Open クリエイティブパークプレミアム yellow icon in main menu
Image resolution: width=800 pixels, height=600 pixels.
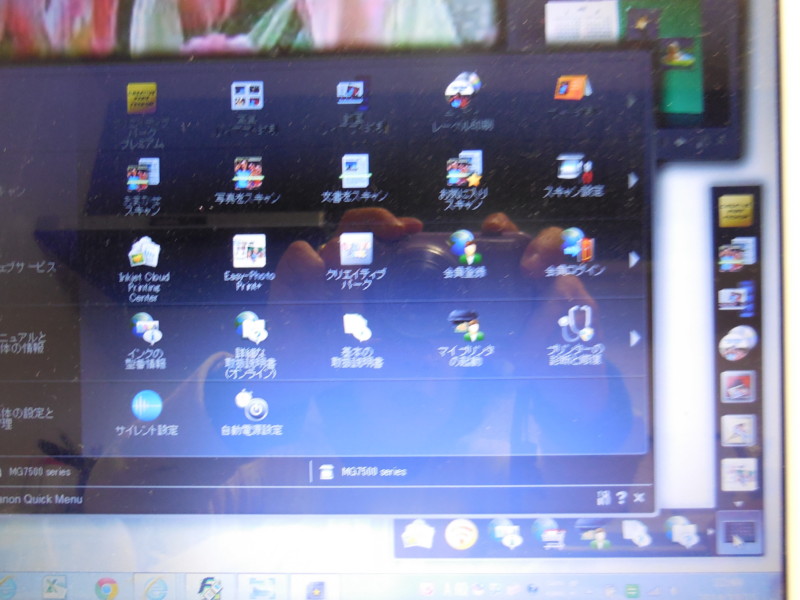pyautogui.click(x=142, y=98)
